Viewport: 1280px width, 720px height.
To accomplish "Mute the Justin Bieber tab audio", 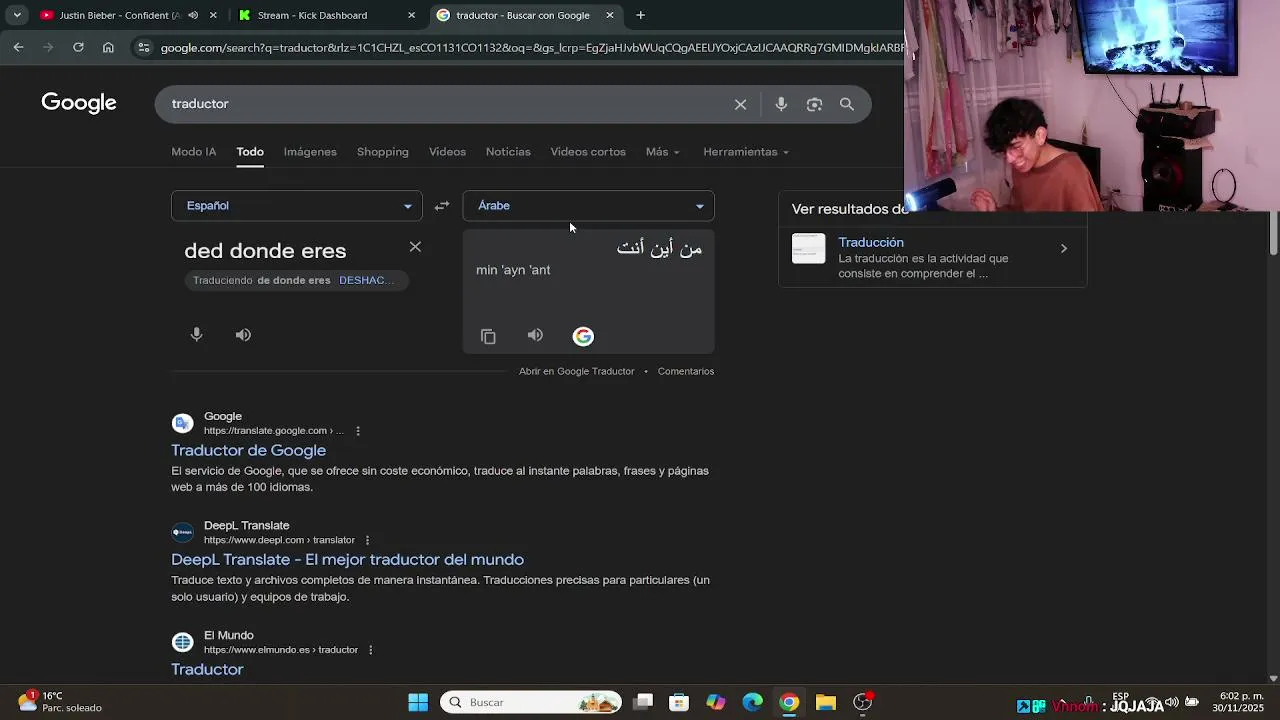I will tap(193, 15).
